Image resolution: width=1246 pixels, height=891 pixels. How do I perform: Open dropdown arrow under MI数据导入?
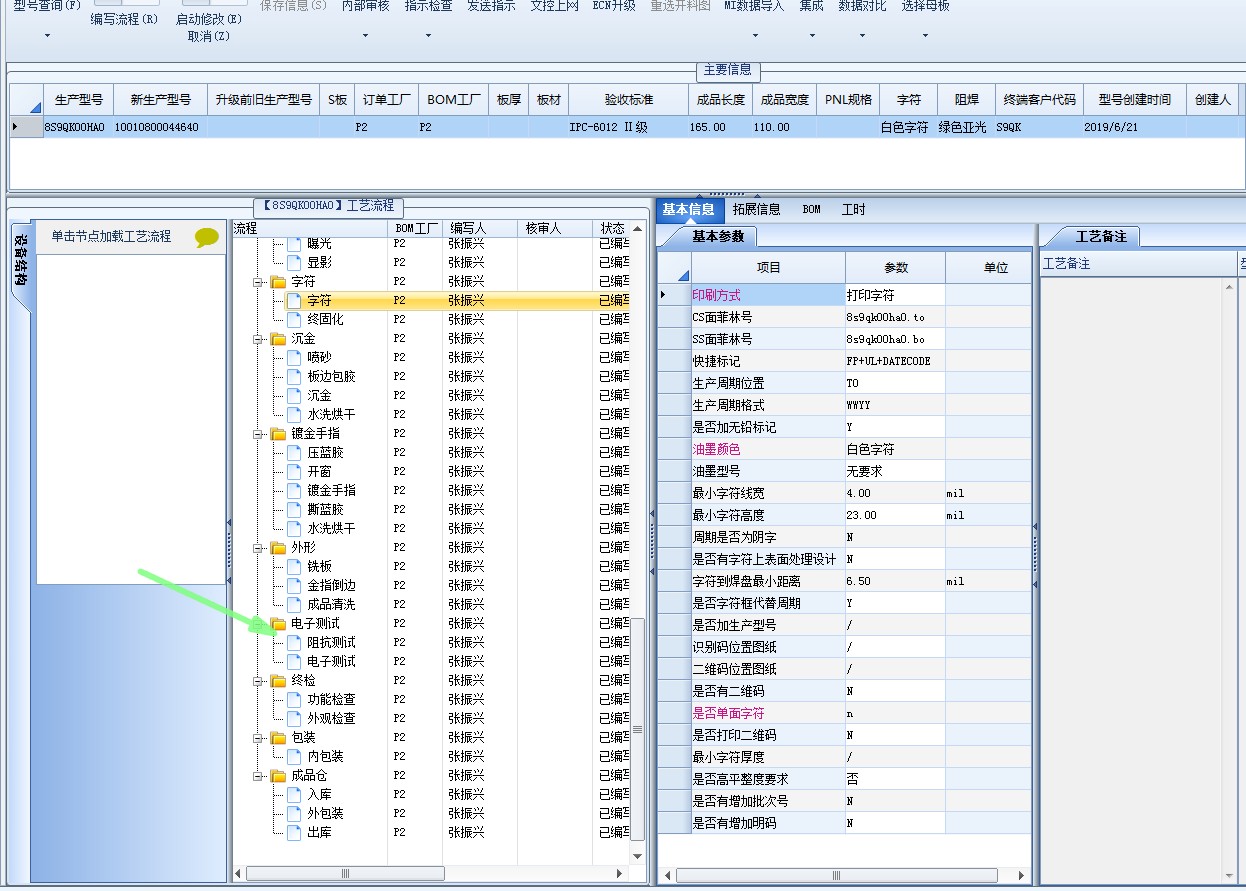[754, 37]
